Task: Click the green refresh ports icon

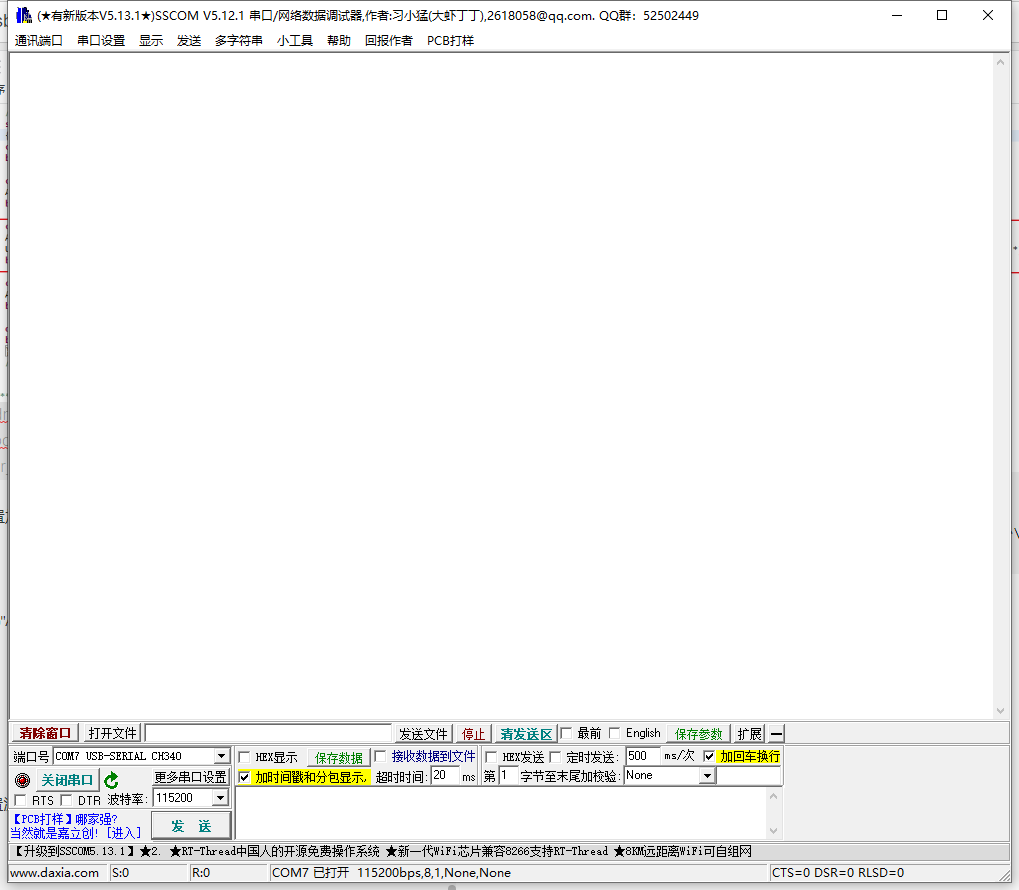Action: tap(111, 779)
